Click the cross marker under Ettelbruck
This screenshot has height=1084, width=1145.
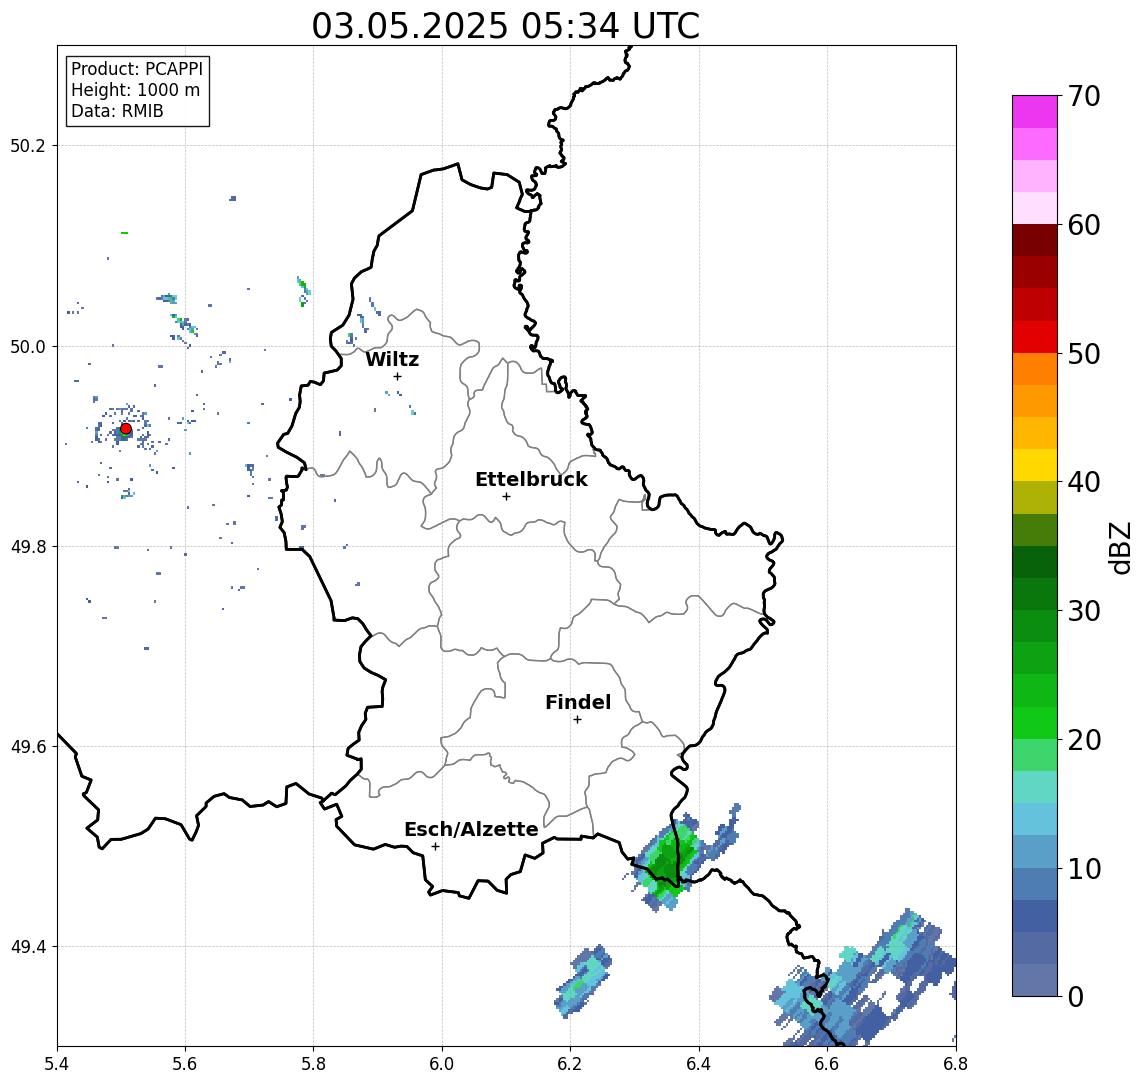coord(506,497)
